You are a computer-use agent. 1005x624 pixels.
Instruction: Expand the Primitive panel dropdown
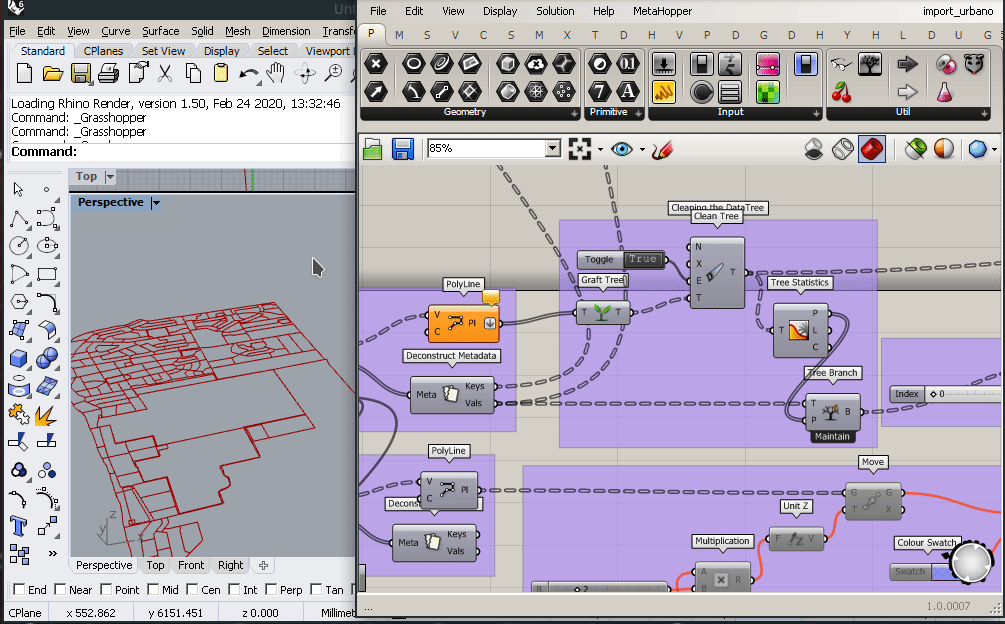(x=638, y=113)
